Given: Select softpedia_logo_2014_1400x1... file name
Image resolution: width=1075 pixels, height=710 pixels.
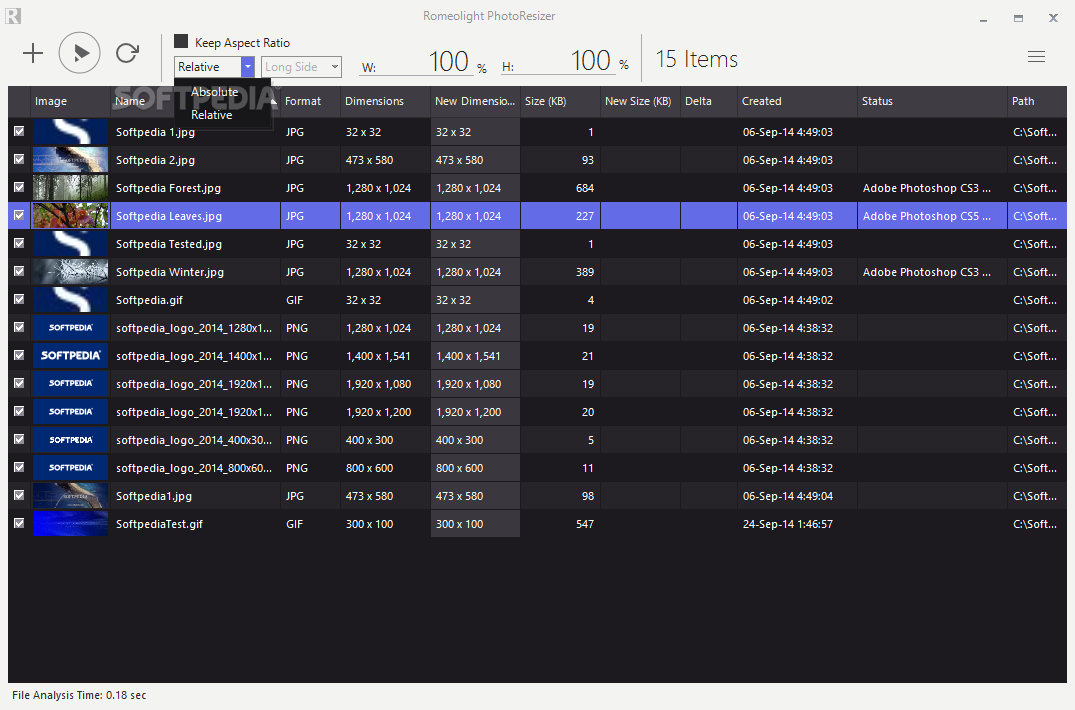Looking at the screenshot, I should (x=194, y=356).
